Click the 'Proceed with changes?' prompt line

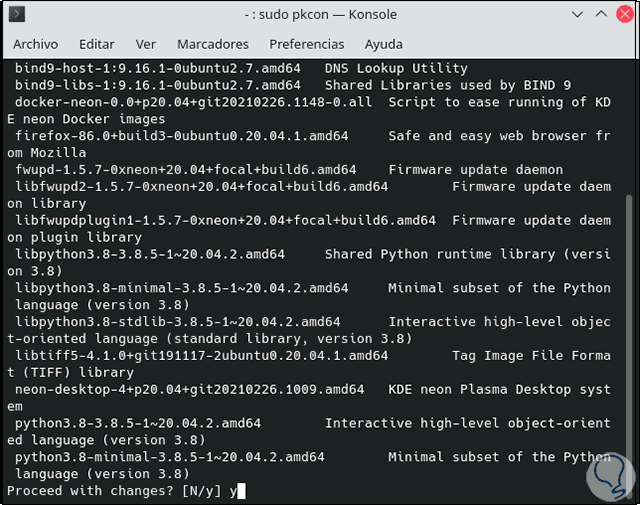pos(120,491)
